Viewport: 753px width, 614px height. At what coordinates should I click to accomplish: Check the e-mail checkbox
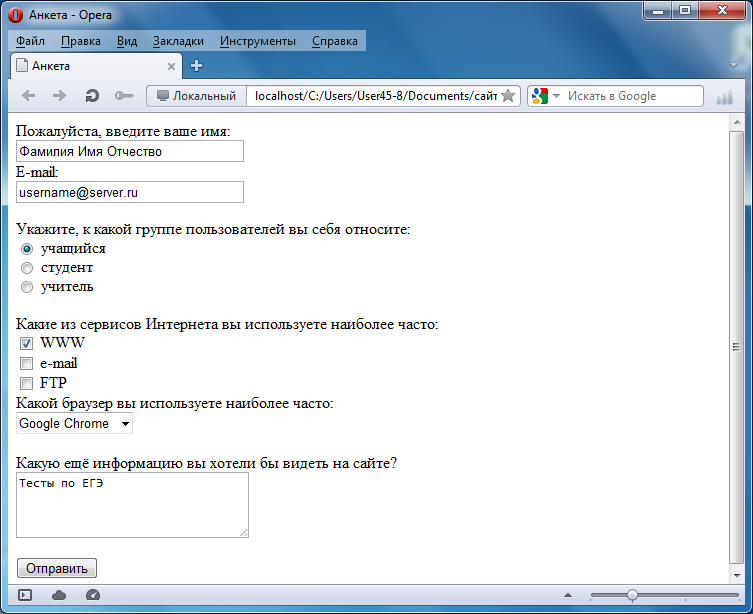(x=26, y=363)
